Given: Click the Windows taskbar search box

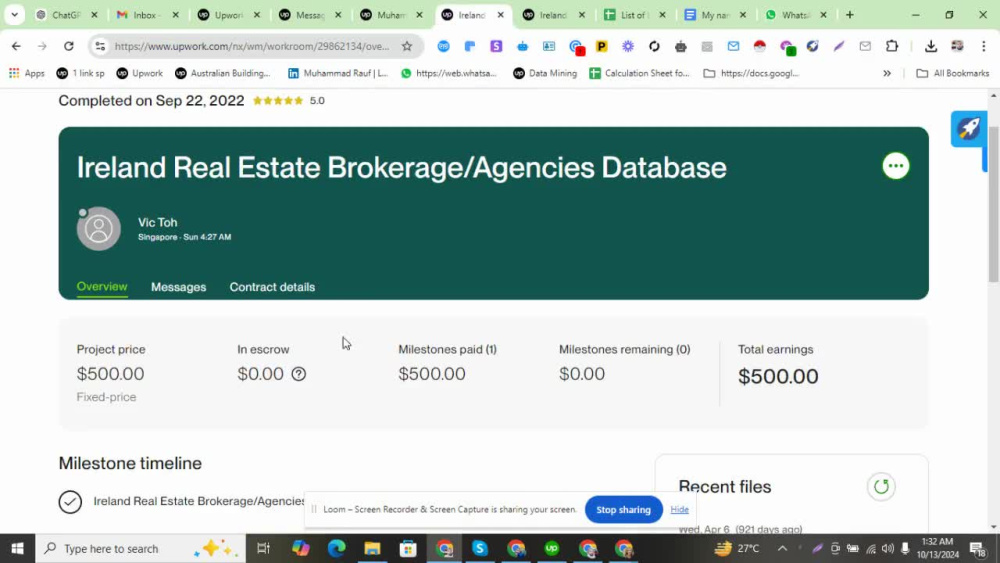Looking at the screenshot, I should tap(140, 548).
